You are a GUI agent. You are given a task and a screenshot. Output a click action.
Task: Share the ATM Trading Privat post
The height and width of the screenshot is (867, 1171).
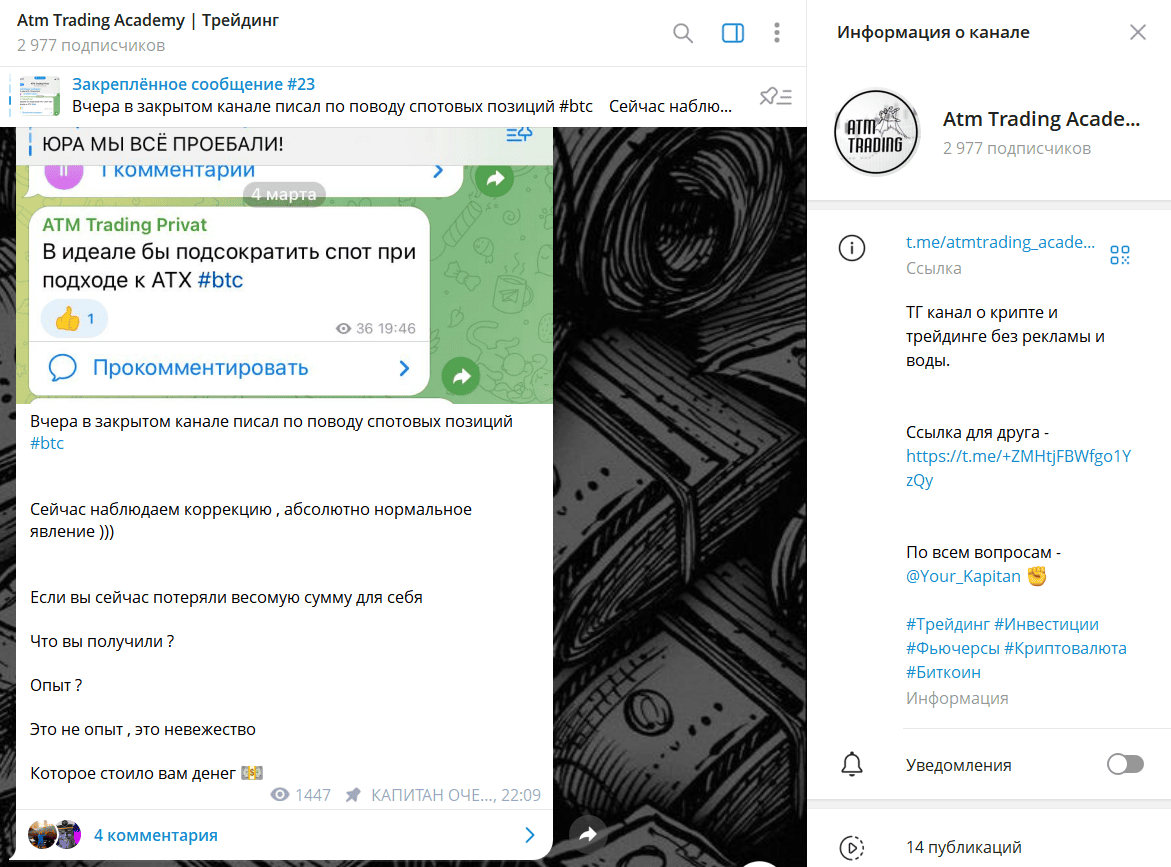point(461,377)
